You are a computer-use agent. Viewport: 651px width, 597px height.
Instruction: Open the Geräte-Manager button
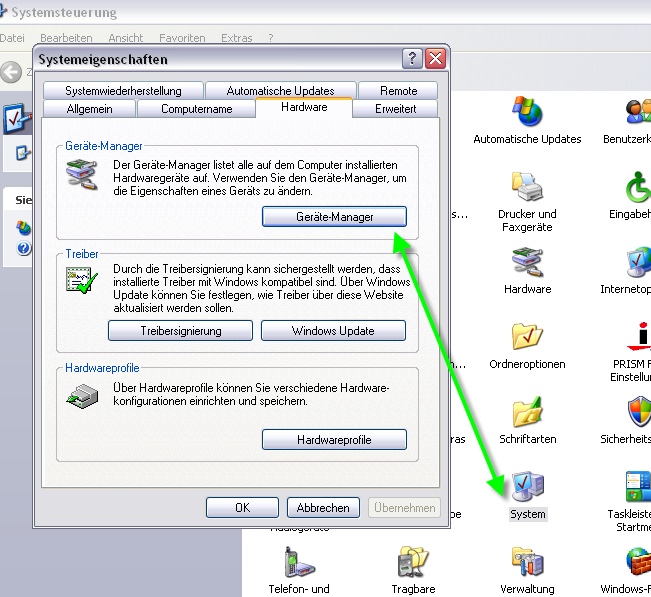pos(334,217)
